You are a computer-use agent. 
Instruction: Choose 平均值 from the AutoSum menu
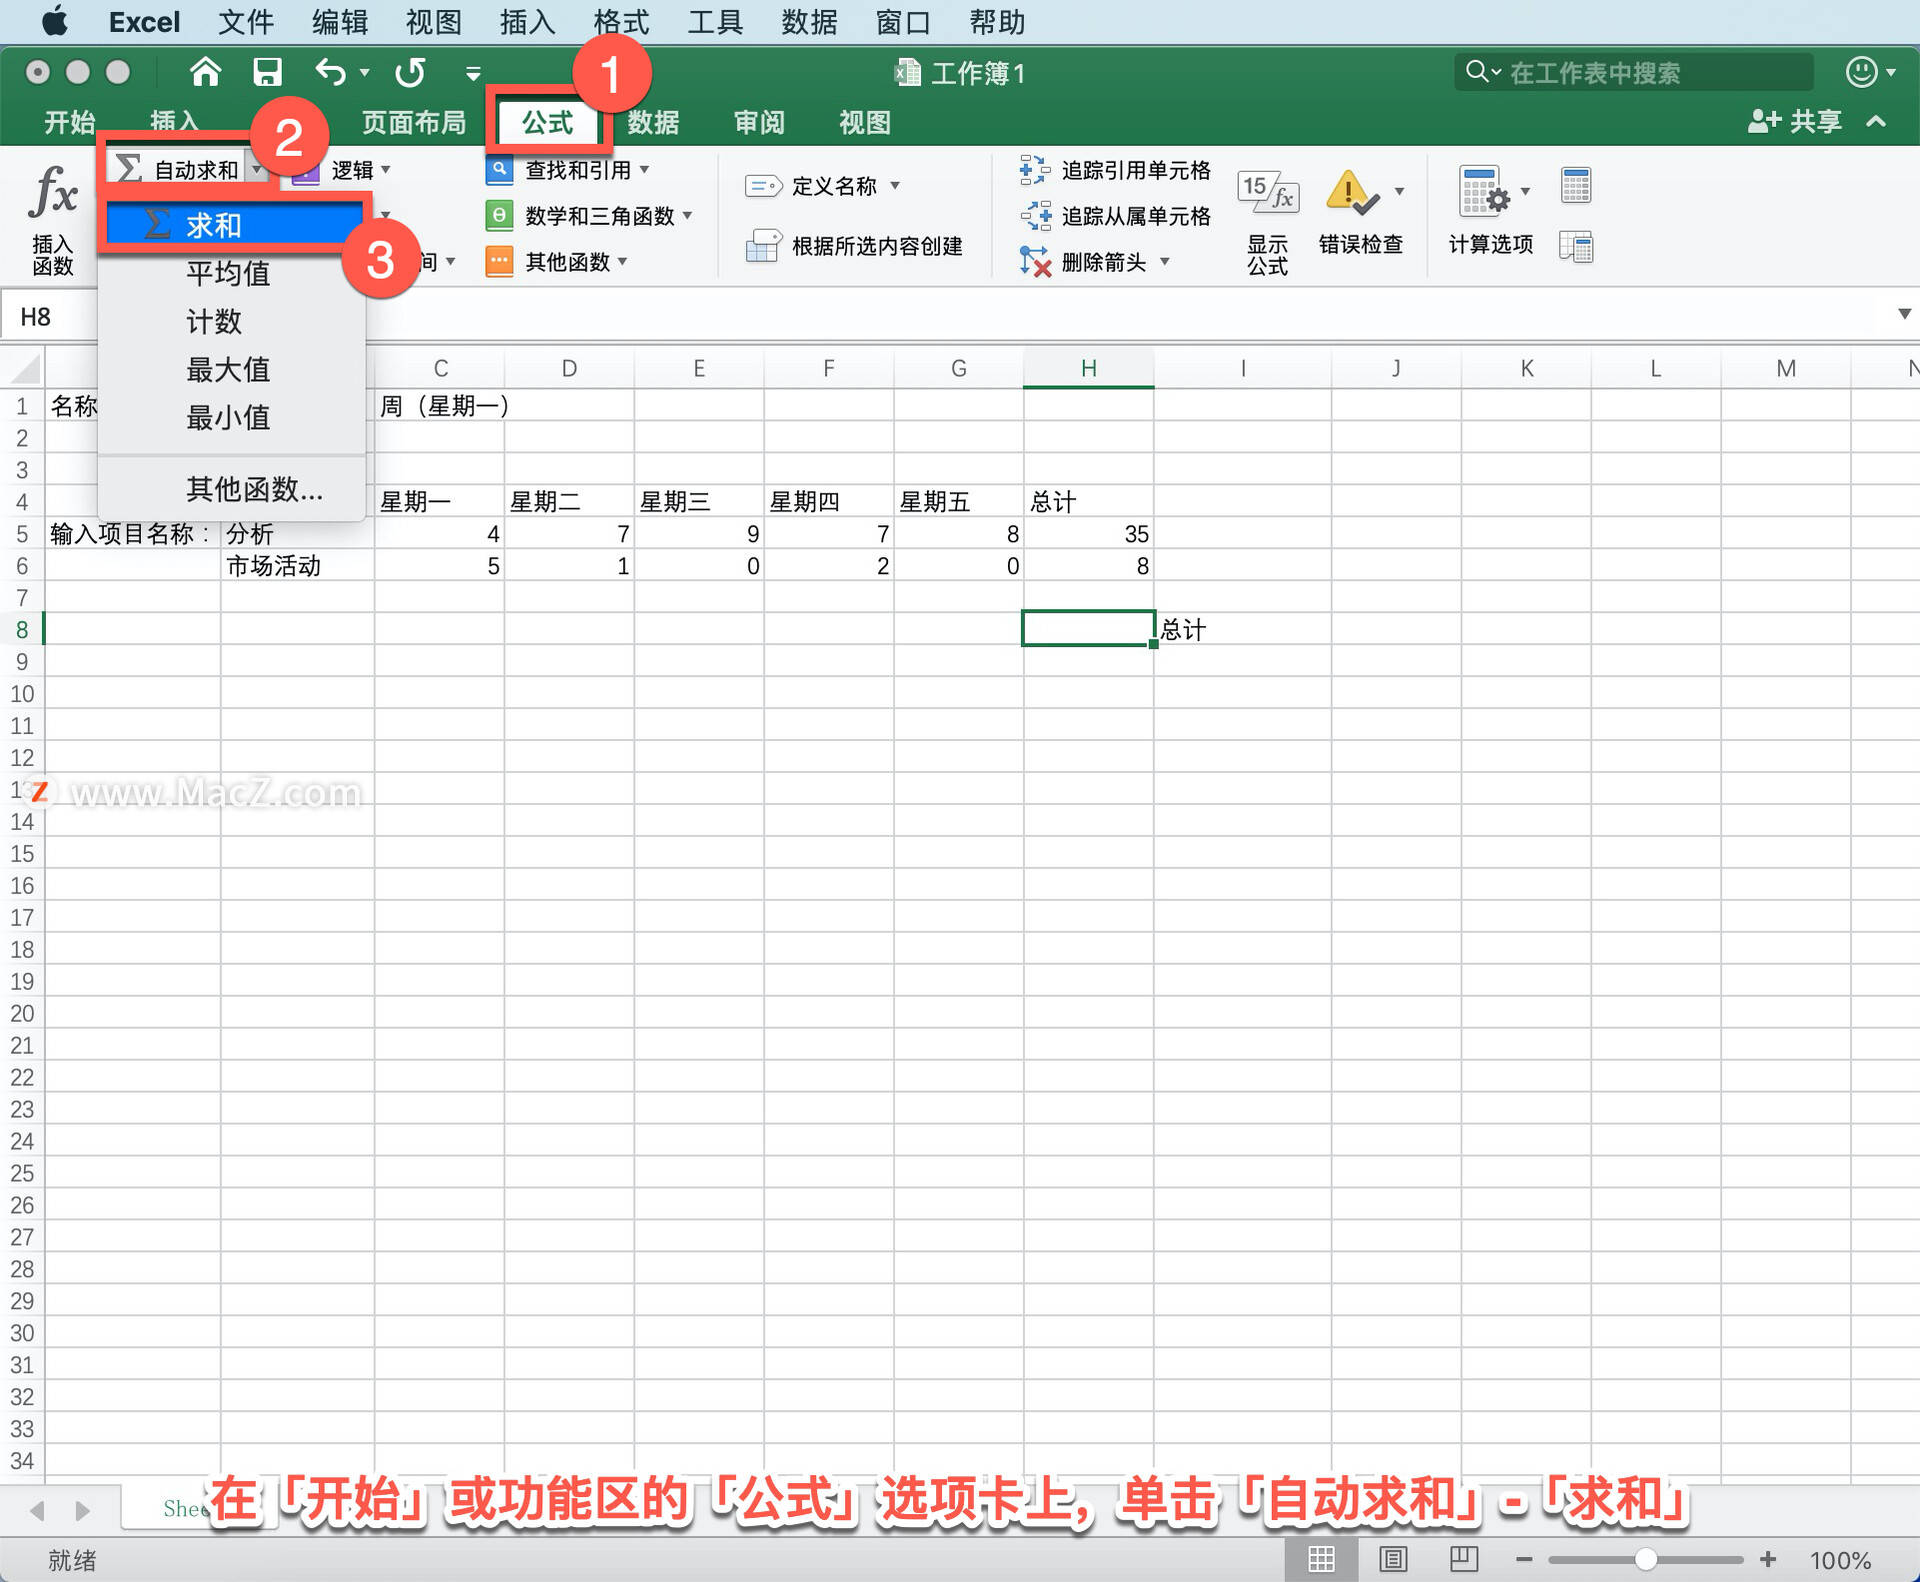tap(227, 273)
